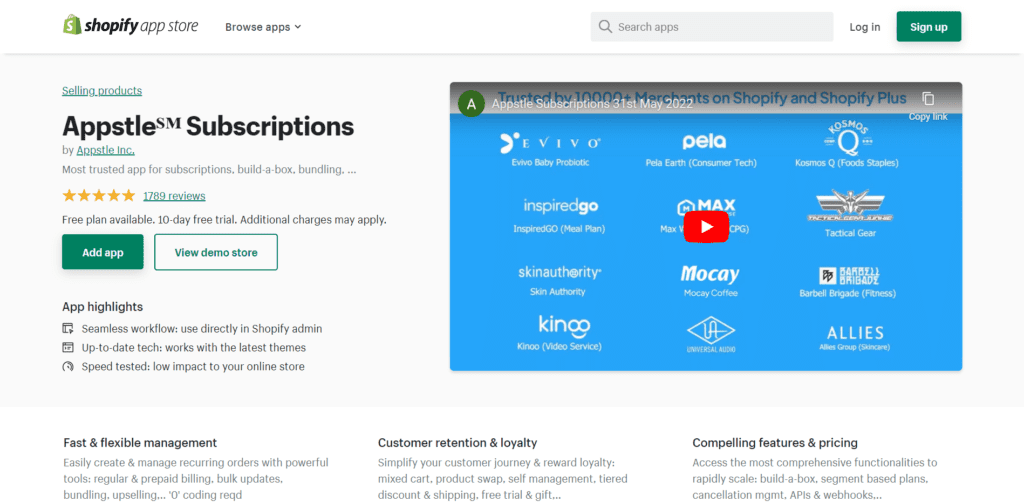Click the Copy link icon on video
This screenshot has width=1024, height=502.
click(928, 99)
